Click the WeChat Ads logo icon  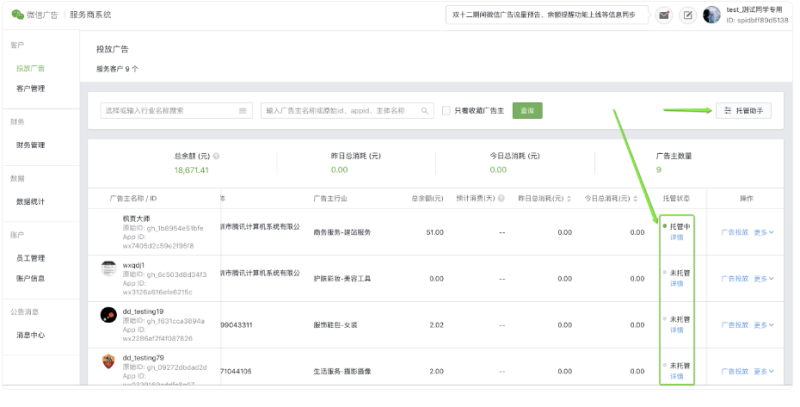click(x=18, y=14)
